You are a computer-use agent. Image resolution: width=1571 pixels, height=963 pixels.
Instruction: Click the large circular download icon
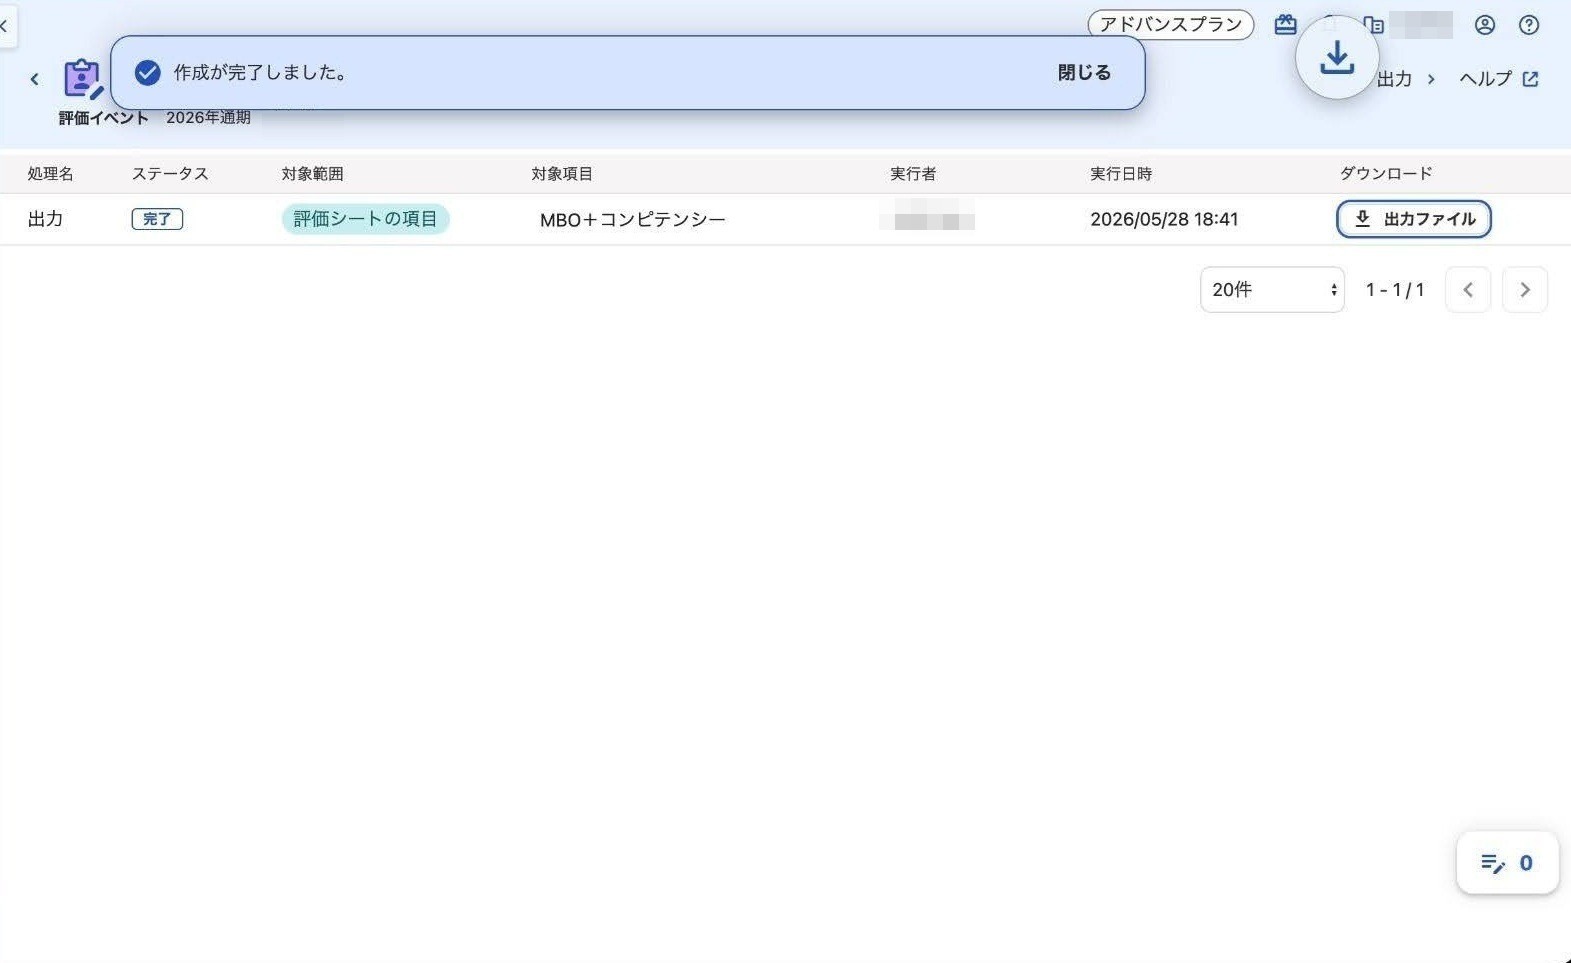1337,57
